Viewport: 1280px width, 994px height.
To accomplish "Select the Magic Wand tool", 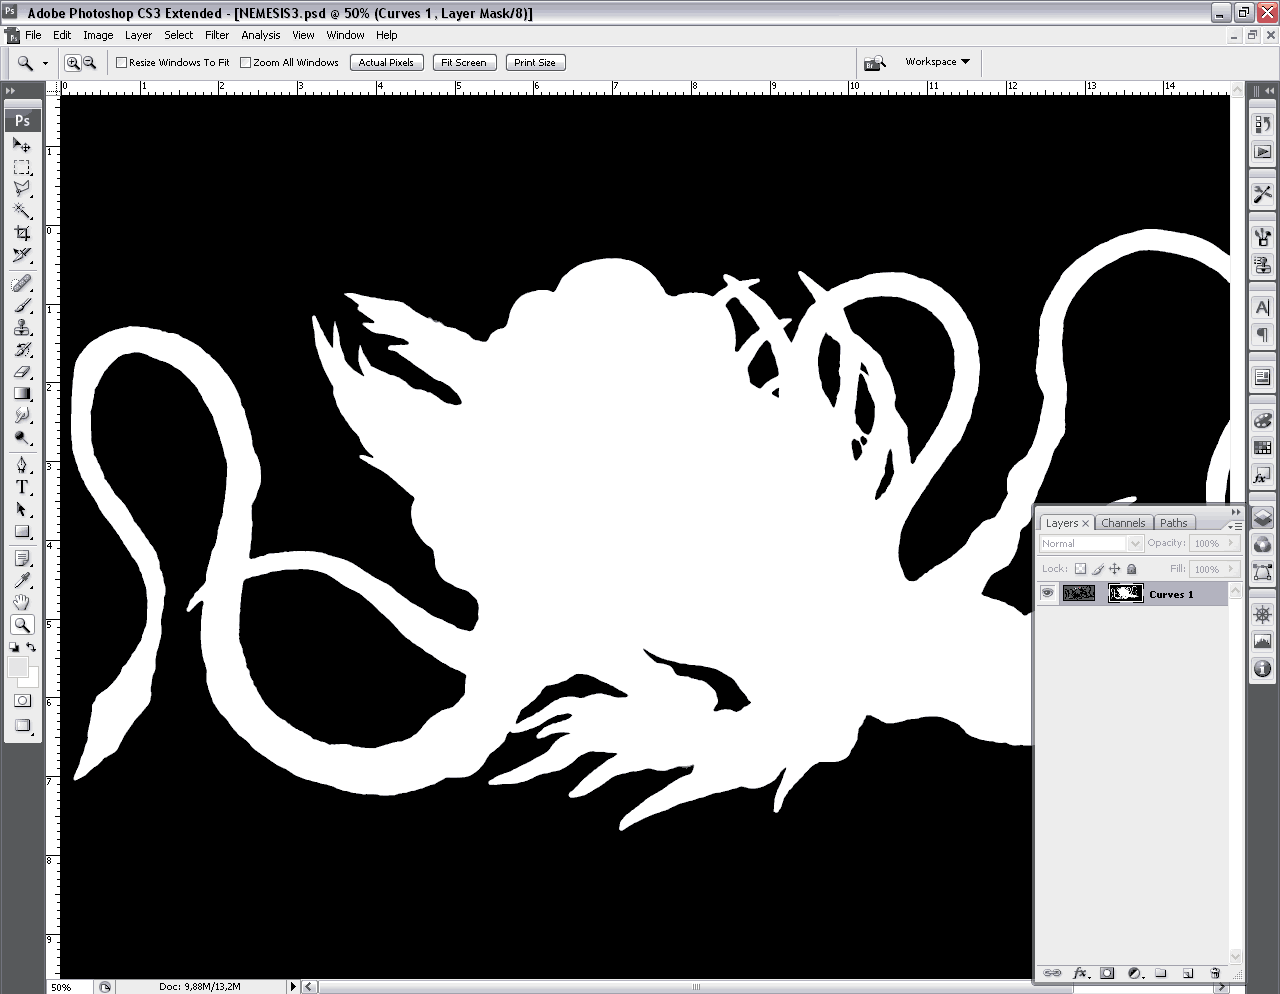I will coord(21,210).
